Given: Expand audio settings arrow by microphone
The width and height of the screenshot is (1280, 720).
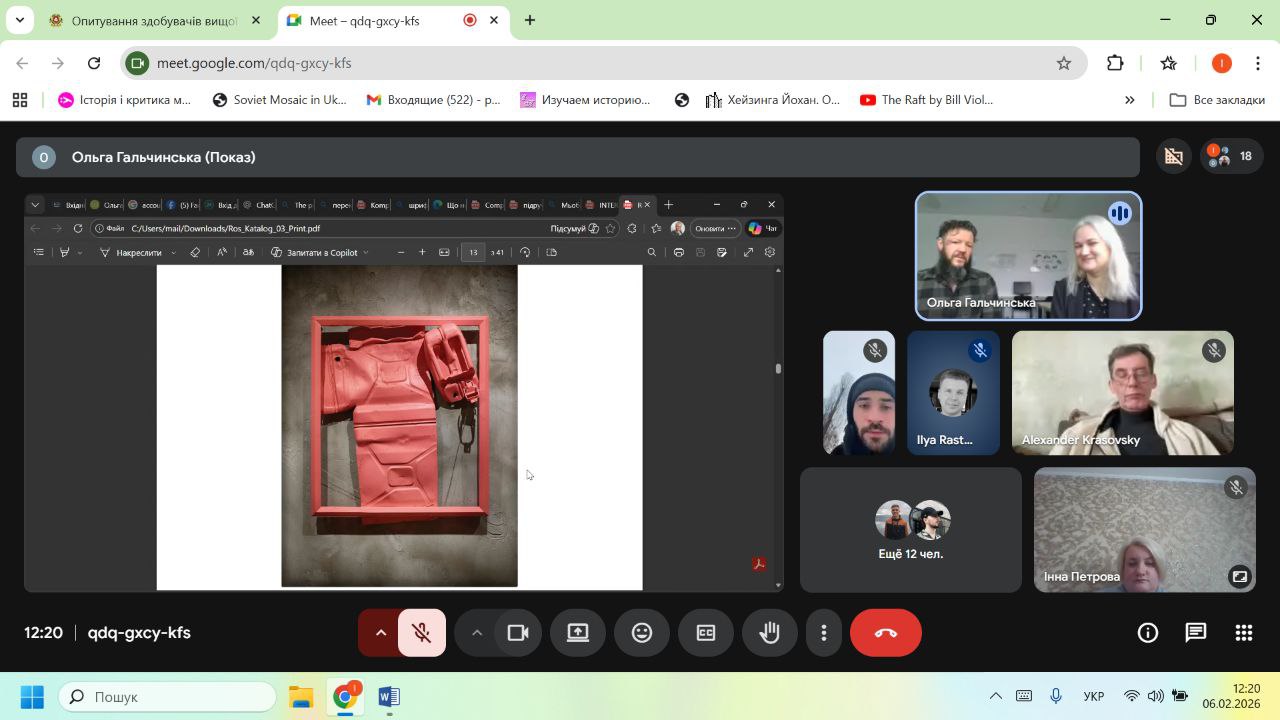Looking at the screenshot, I should (380, 633).
